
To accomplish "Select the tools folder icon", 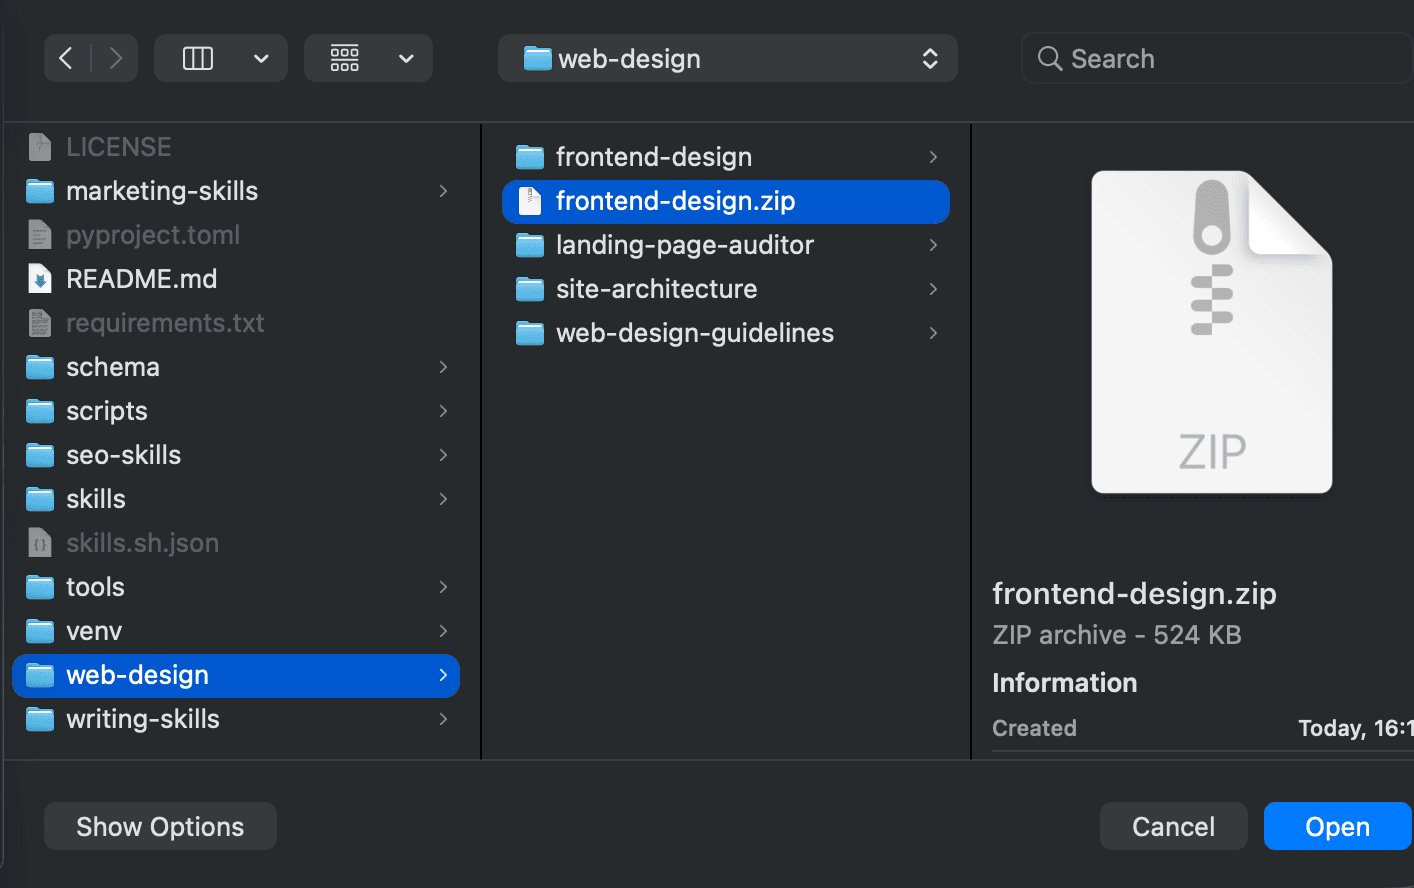I will click(40, 587).
